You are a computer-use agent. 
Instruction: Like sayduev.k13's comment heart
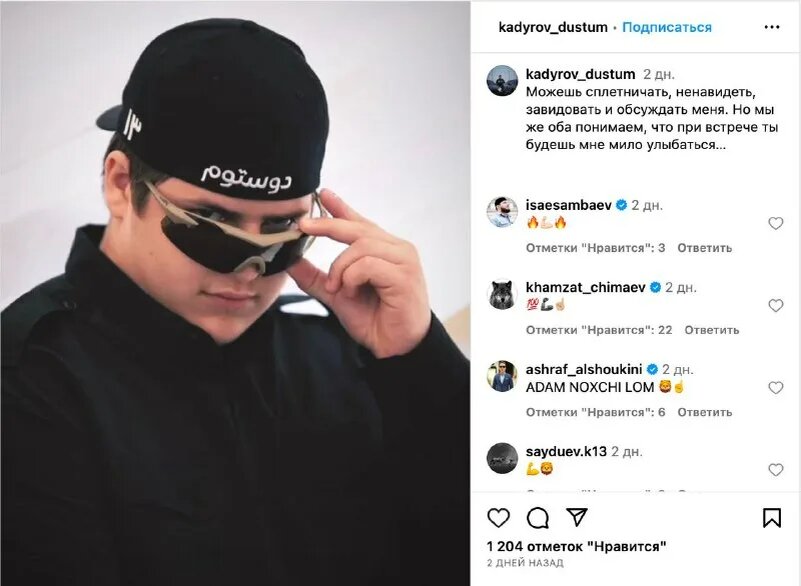[775, 470]
